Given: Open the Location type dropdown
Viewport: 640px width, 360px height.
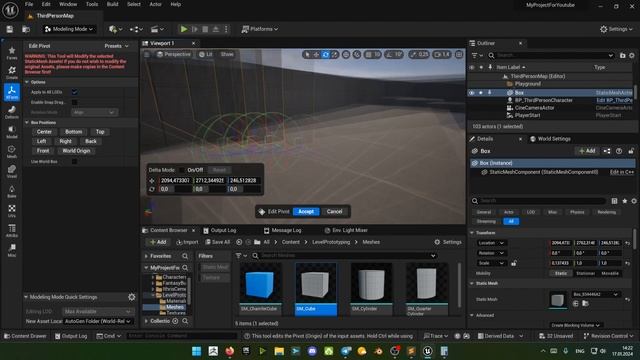Looking at the screenshot, I should 491,243.
